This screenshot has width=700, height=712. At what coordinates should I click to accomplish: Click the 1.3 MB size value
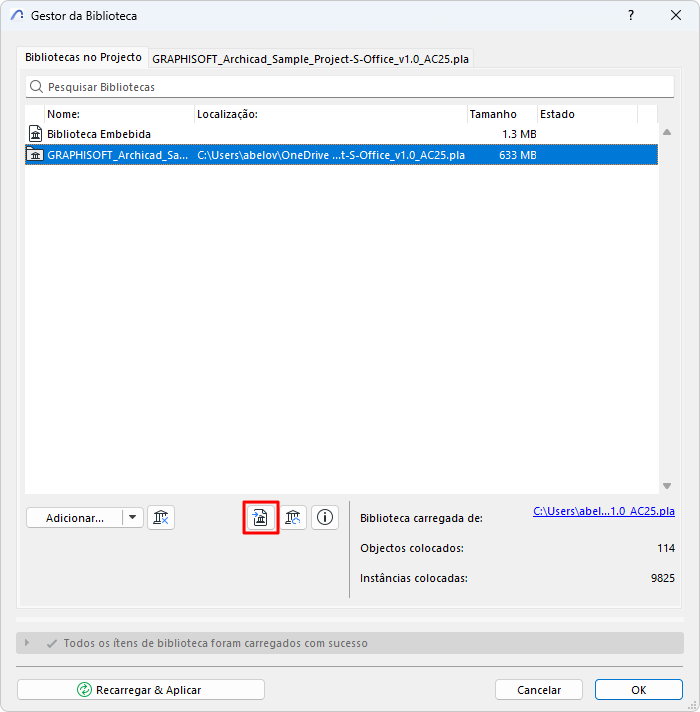tap(519, 134)
